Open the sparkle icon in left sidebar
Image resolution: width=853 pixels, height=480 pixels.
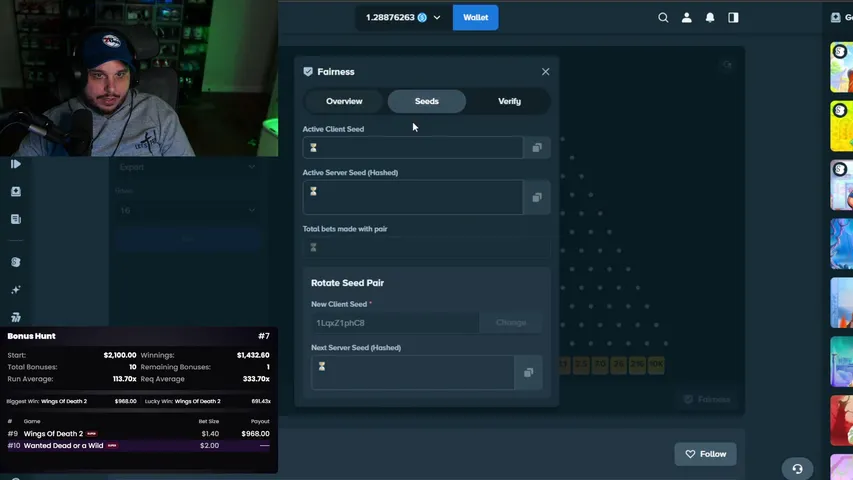16,290
